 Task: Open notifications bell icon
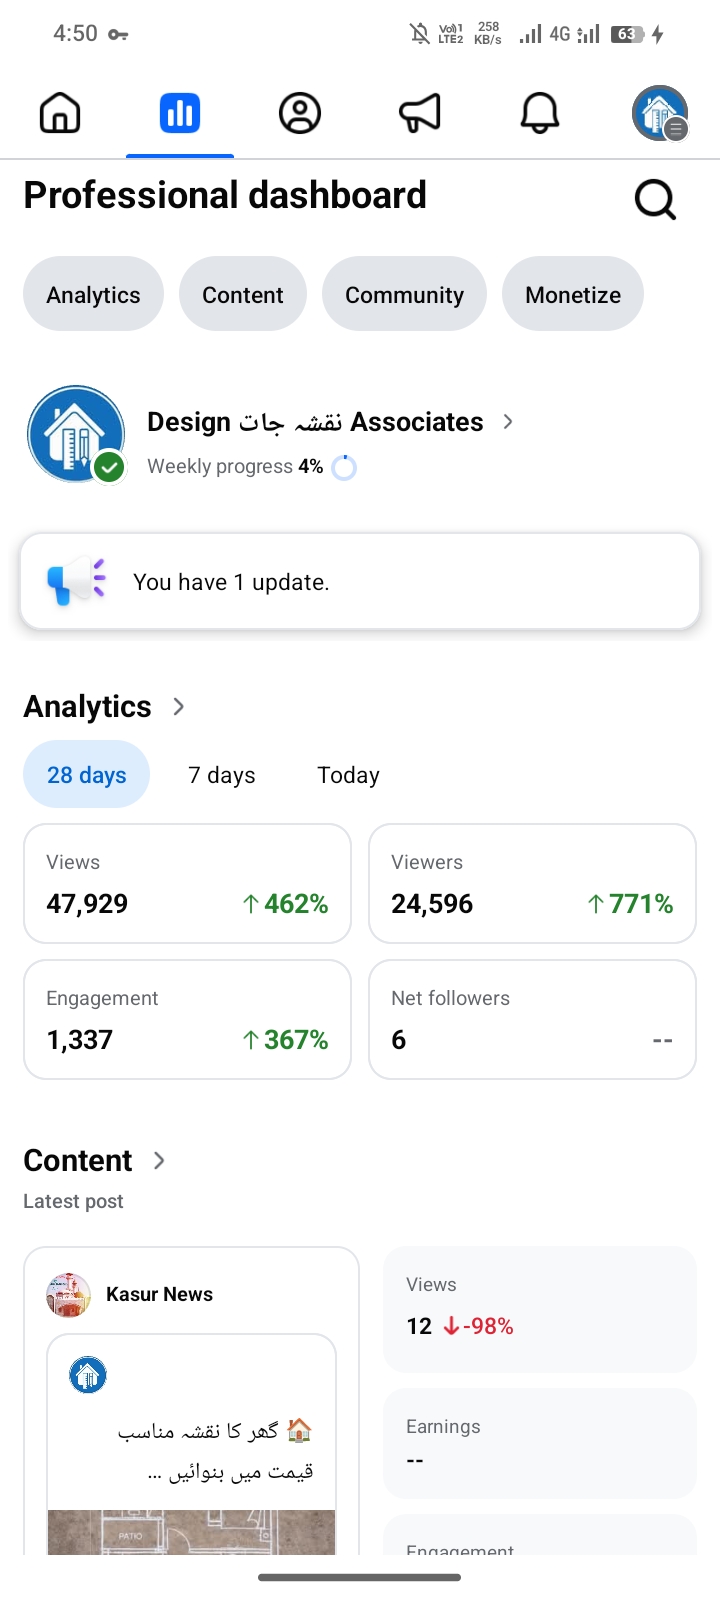pos(540,113)
